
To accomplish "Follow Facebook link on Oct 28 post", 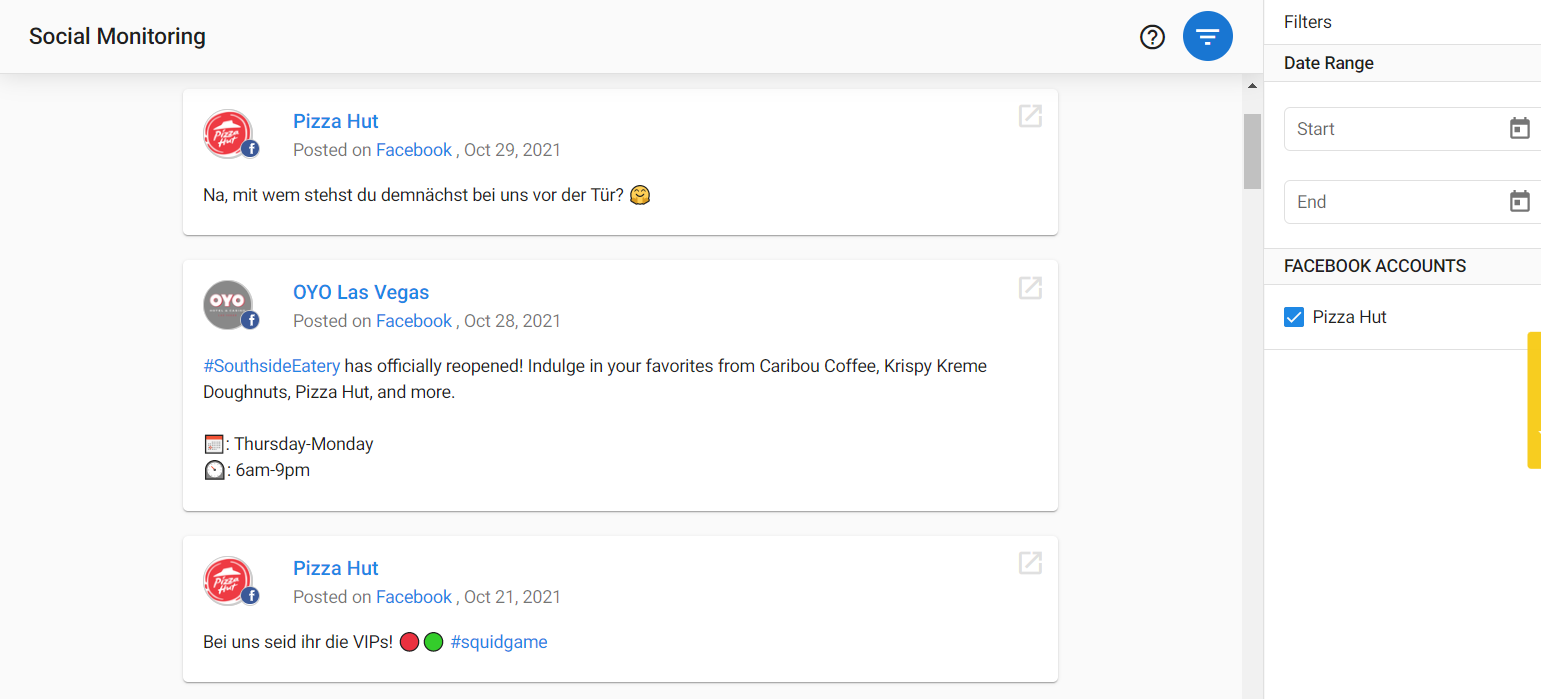I will click(x=414, y=321).
